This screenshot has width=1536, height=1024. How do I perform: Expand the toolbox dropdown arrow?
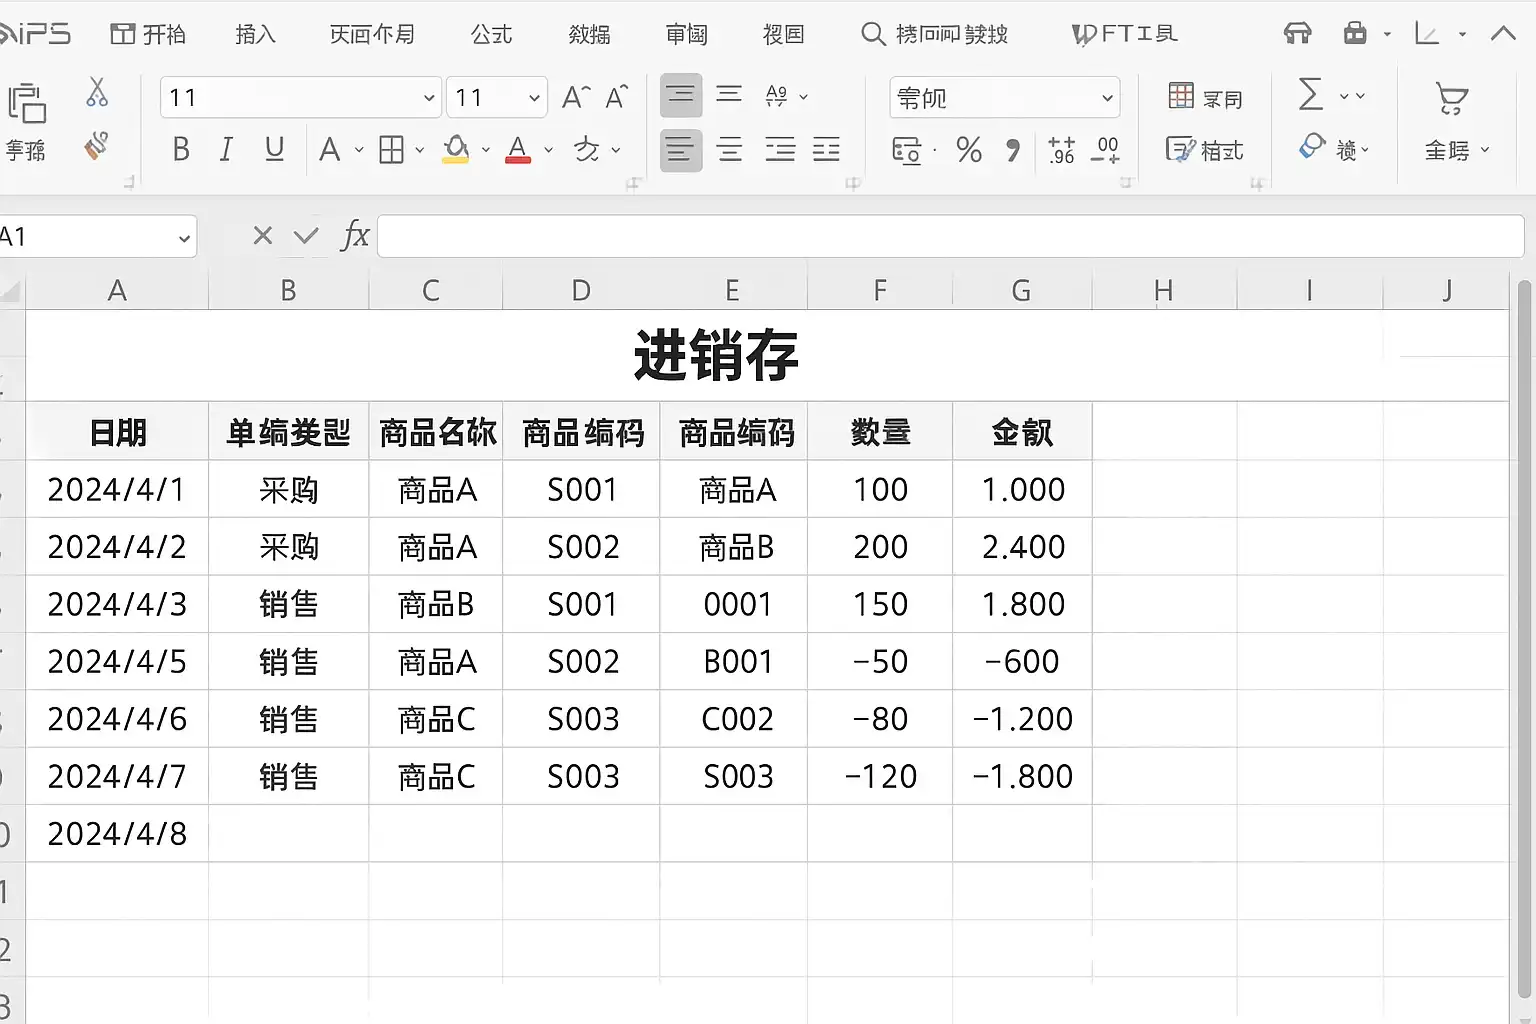point(1387,34)
